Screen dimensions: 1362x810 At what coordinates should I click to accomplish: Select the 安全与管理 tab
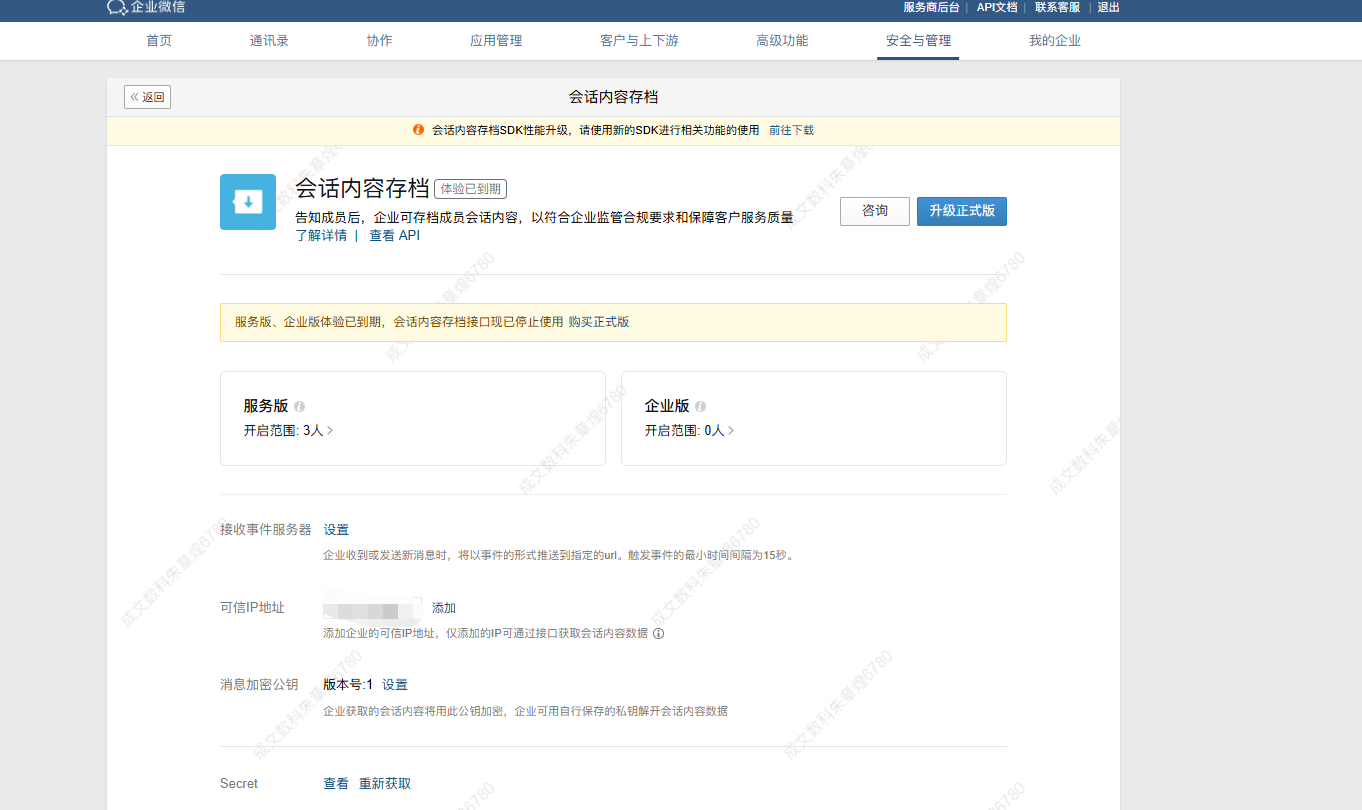pos(918,41)
